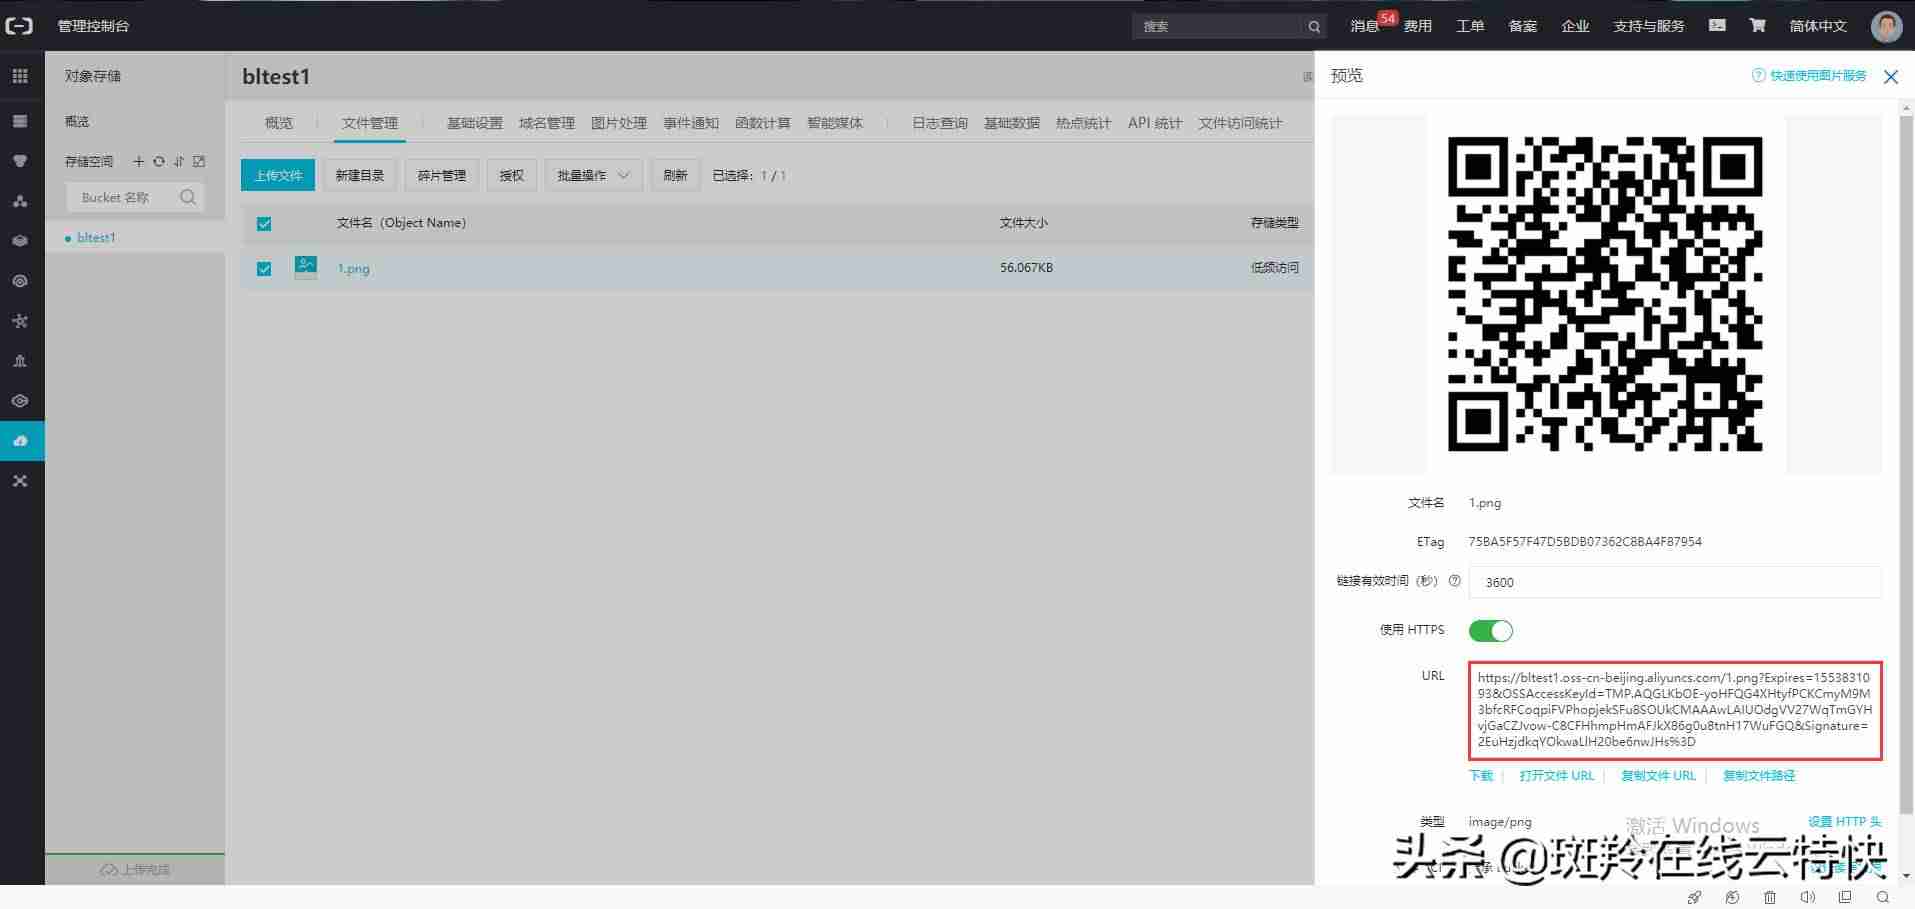Open the 图片处理 tab
This screenshot has height=909, width=1915.
tap(619, 123)
